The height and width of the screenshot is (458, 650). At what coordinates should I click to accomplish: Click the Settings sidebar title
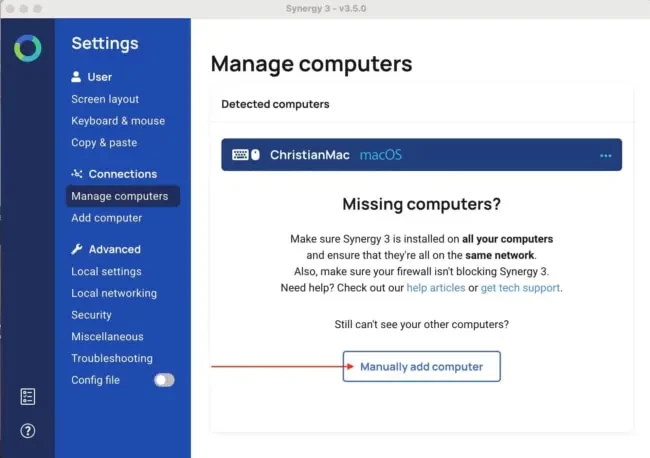point(105,43)
